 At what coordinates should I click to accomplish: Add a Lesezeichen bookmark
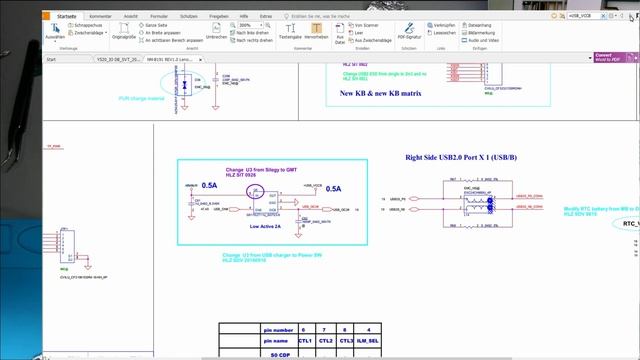[x=441, y=33]
